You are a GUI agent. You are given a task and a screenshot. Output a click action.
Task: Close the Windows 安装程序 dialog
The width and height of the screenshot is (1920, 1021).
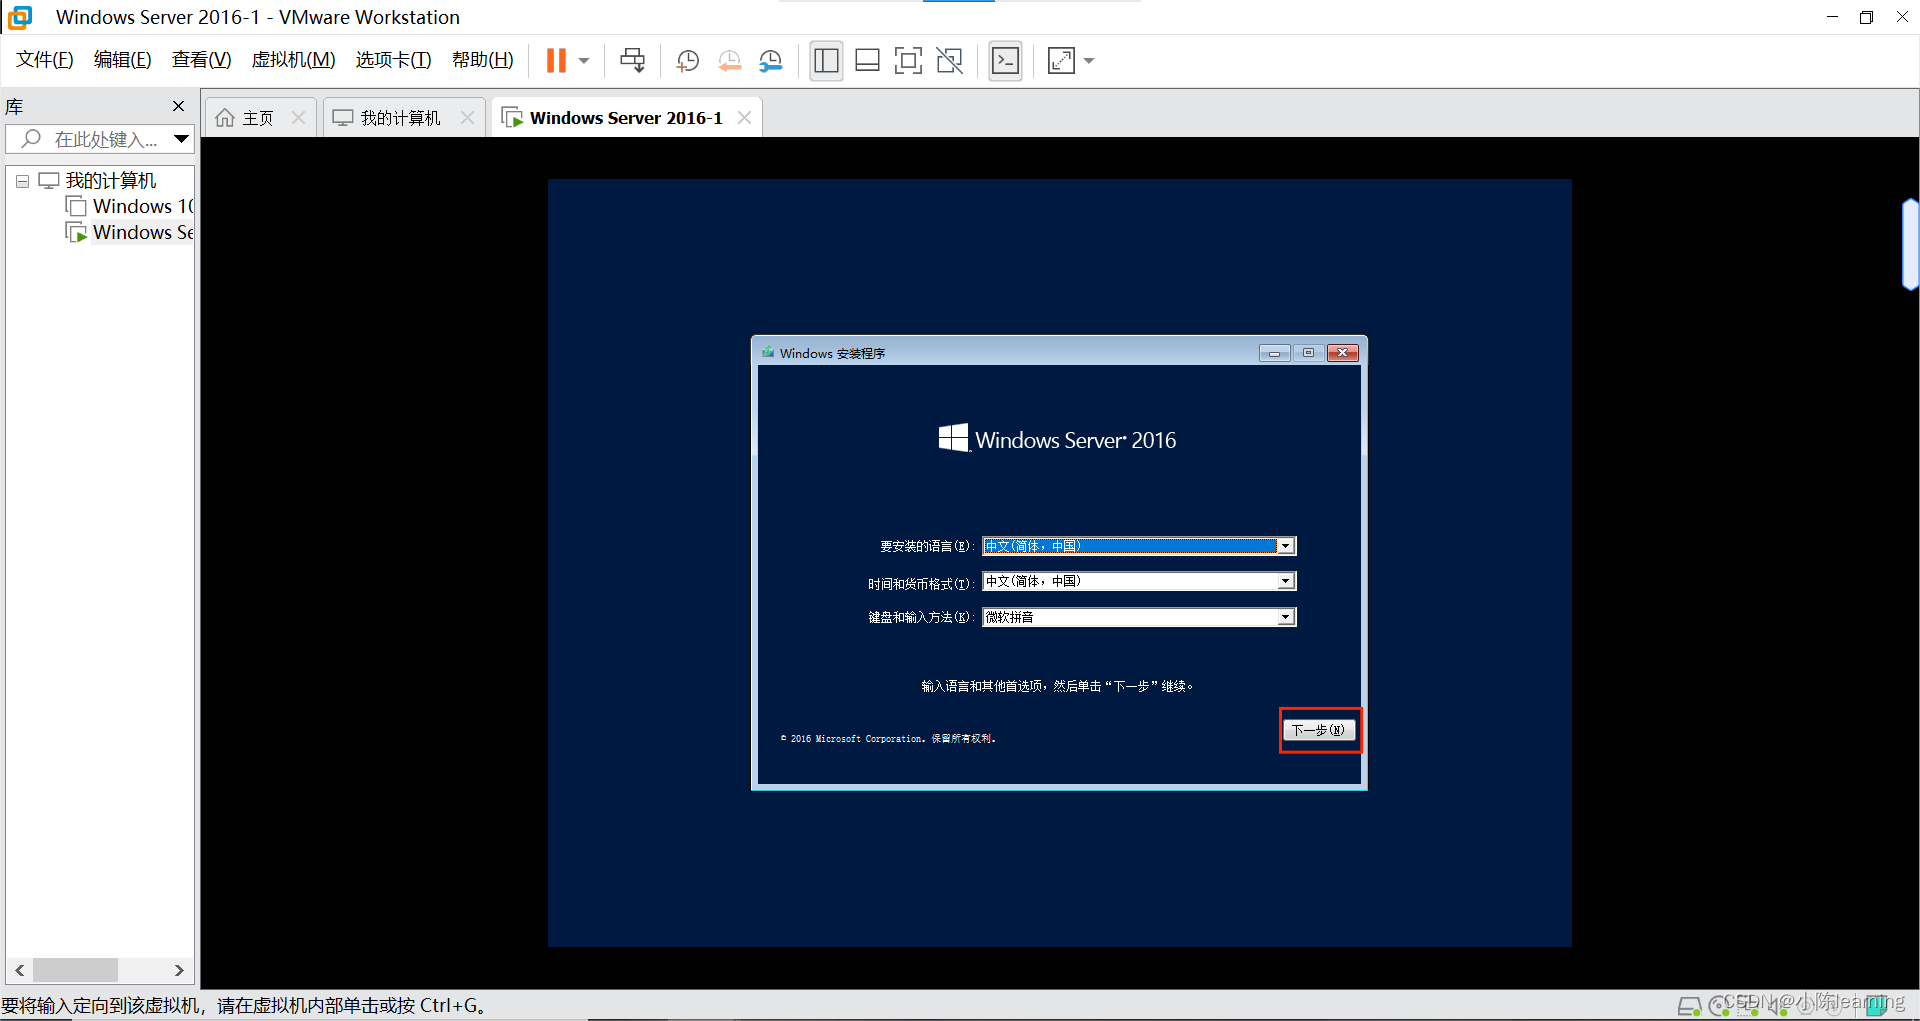pyautogui.click(x=1342, y=353)
